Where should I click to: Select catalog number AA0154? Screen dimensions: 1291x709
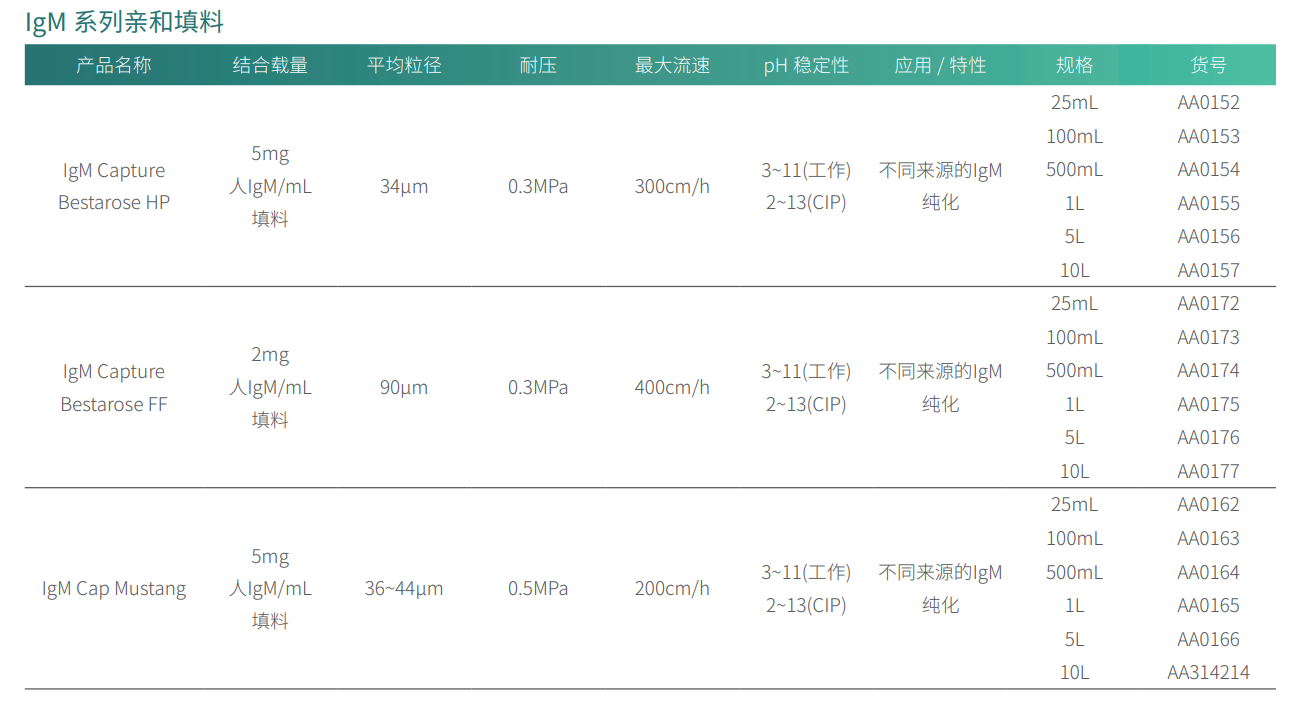1208,169
